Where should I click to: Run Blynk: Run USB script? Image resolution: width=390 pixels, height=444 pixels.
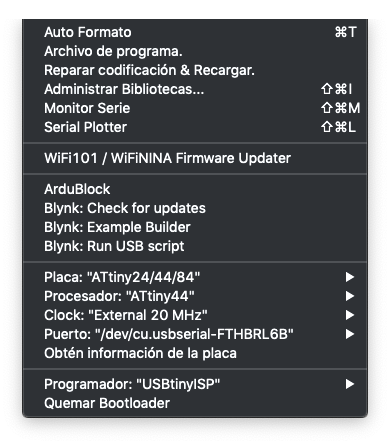pyautogui.click(x=195, y=246)
